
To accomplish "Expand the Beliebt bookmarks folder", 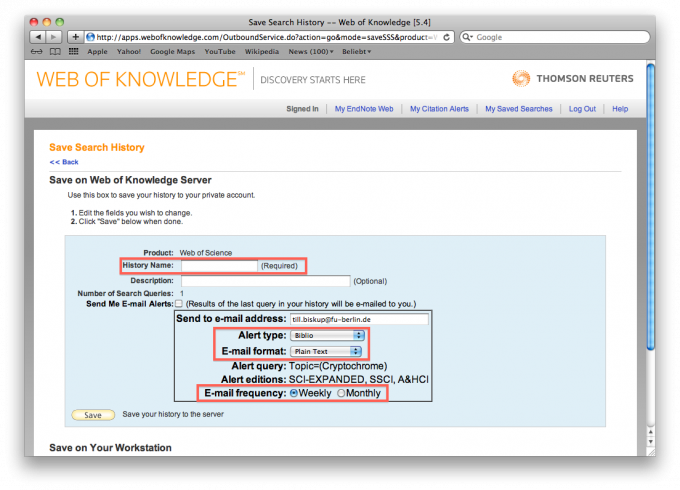I will click(356, 52).
